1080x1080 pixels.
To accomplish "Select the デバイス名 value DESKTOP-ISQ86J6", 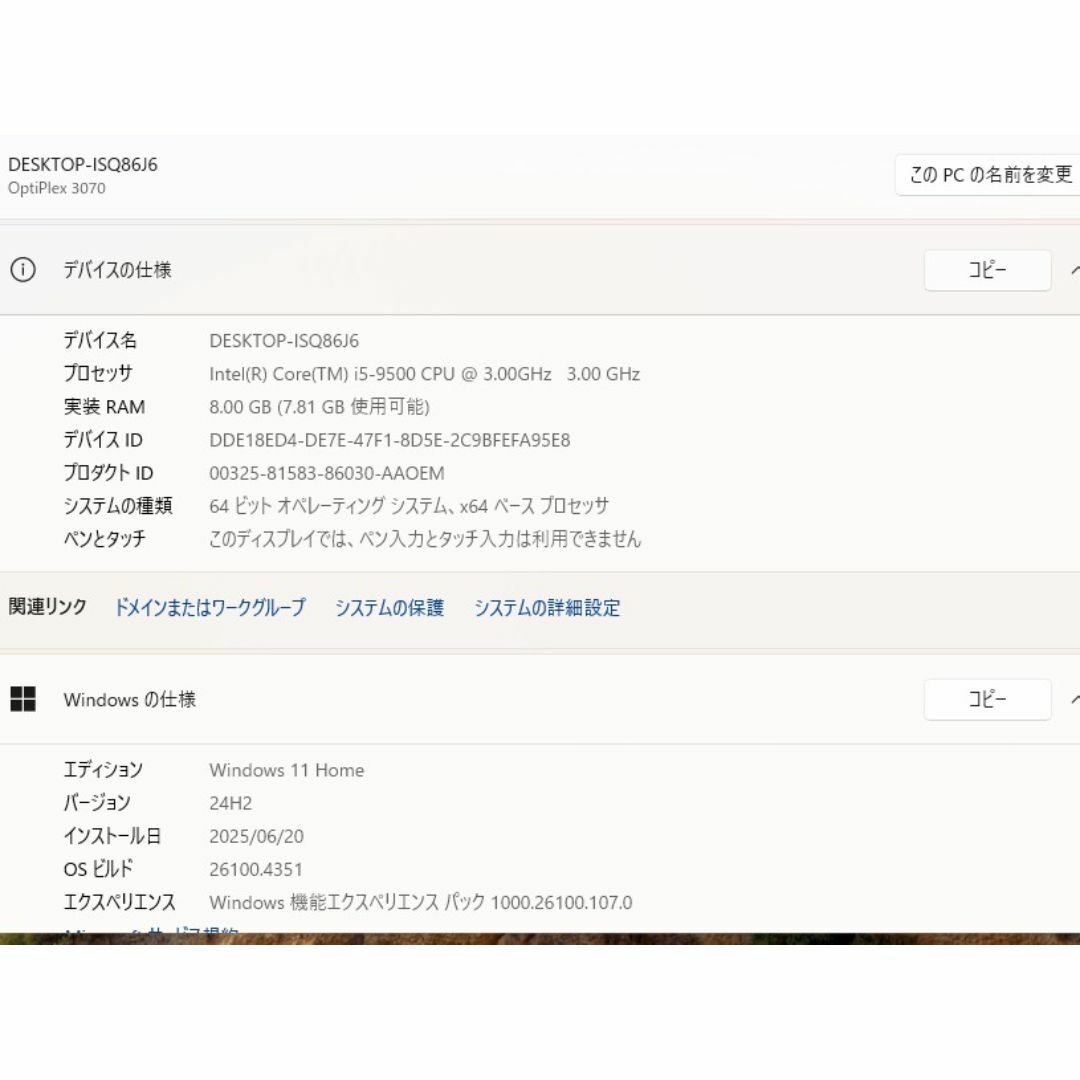I will pos(284,341).
